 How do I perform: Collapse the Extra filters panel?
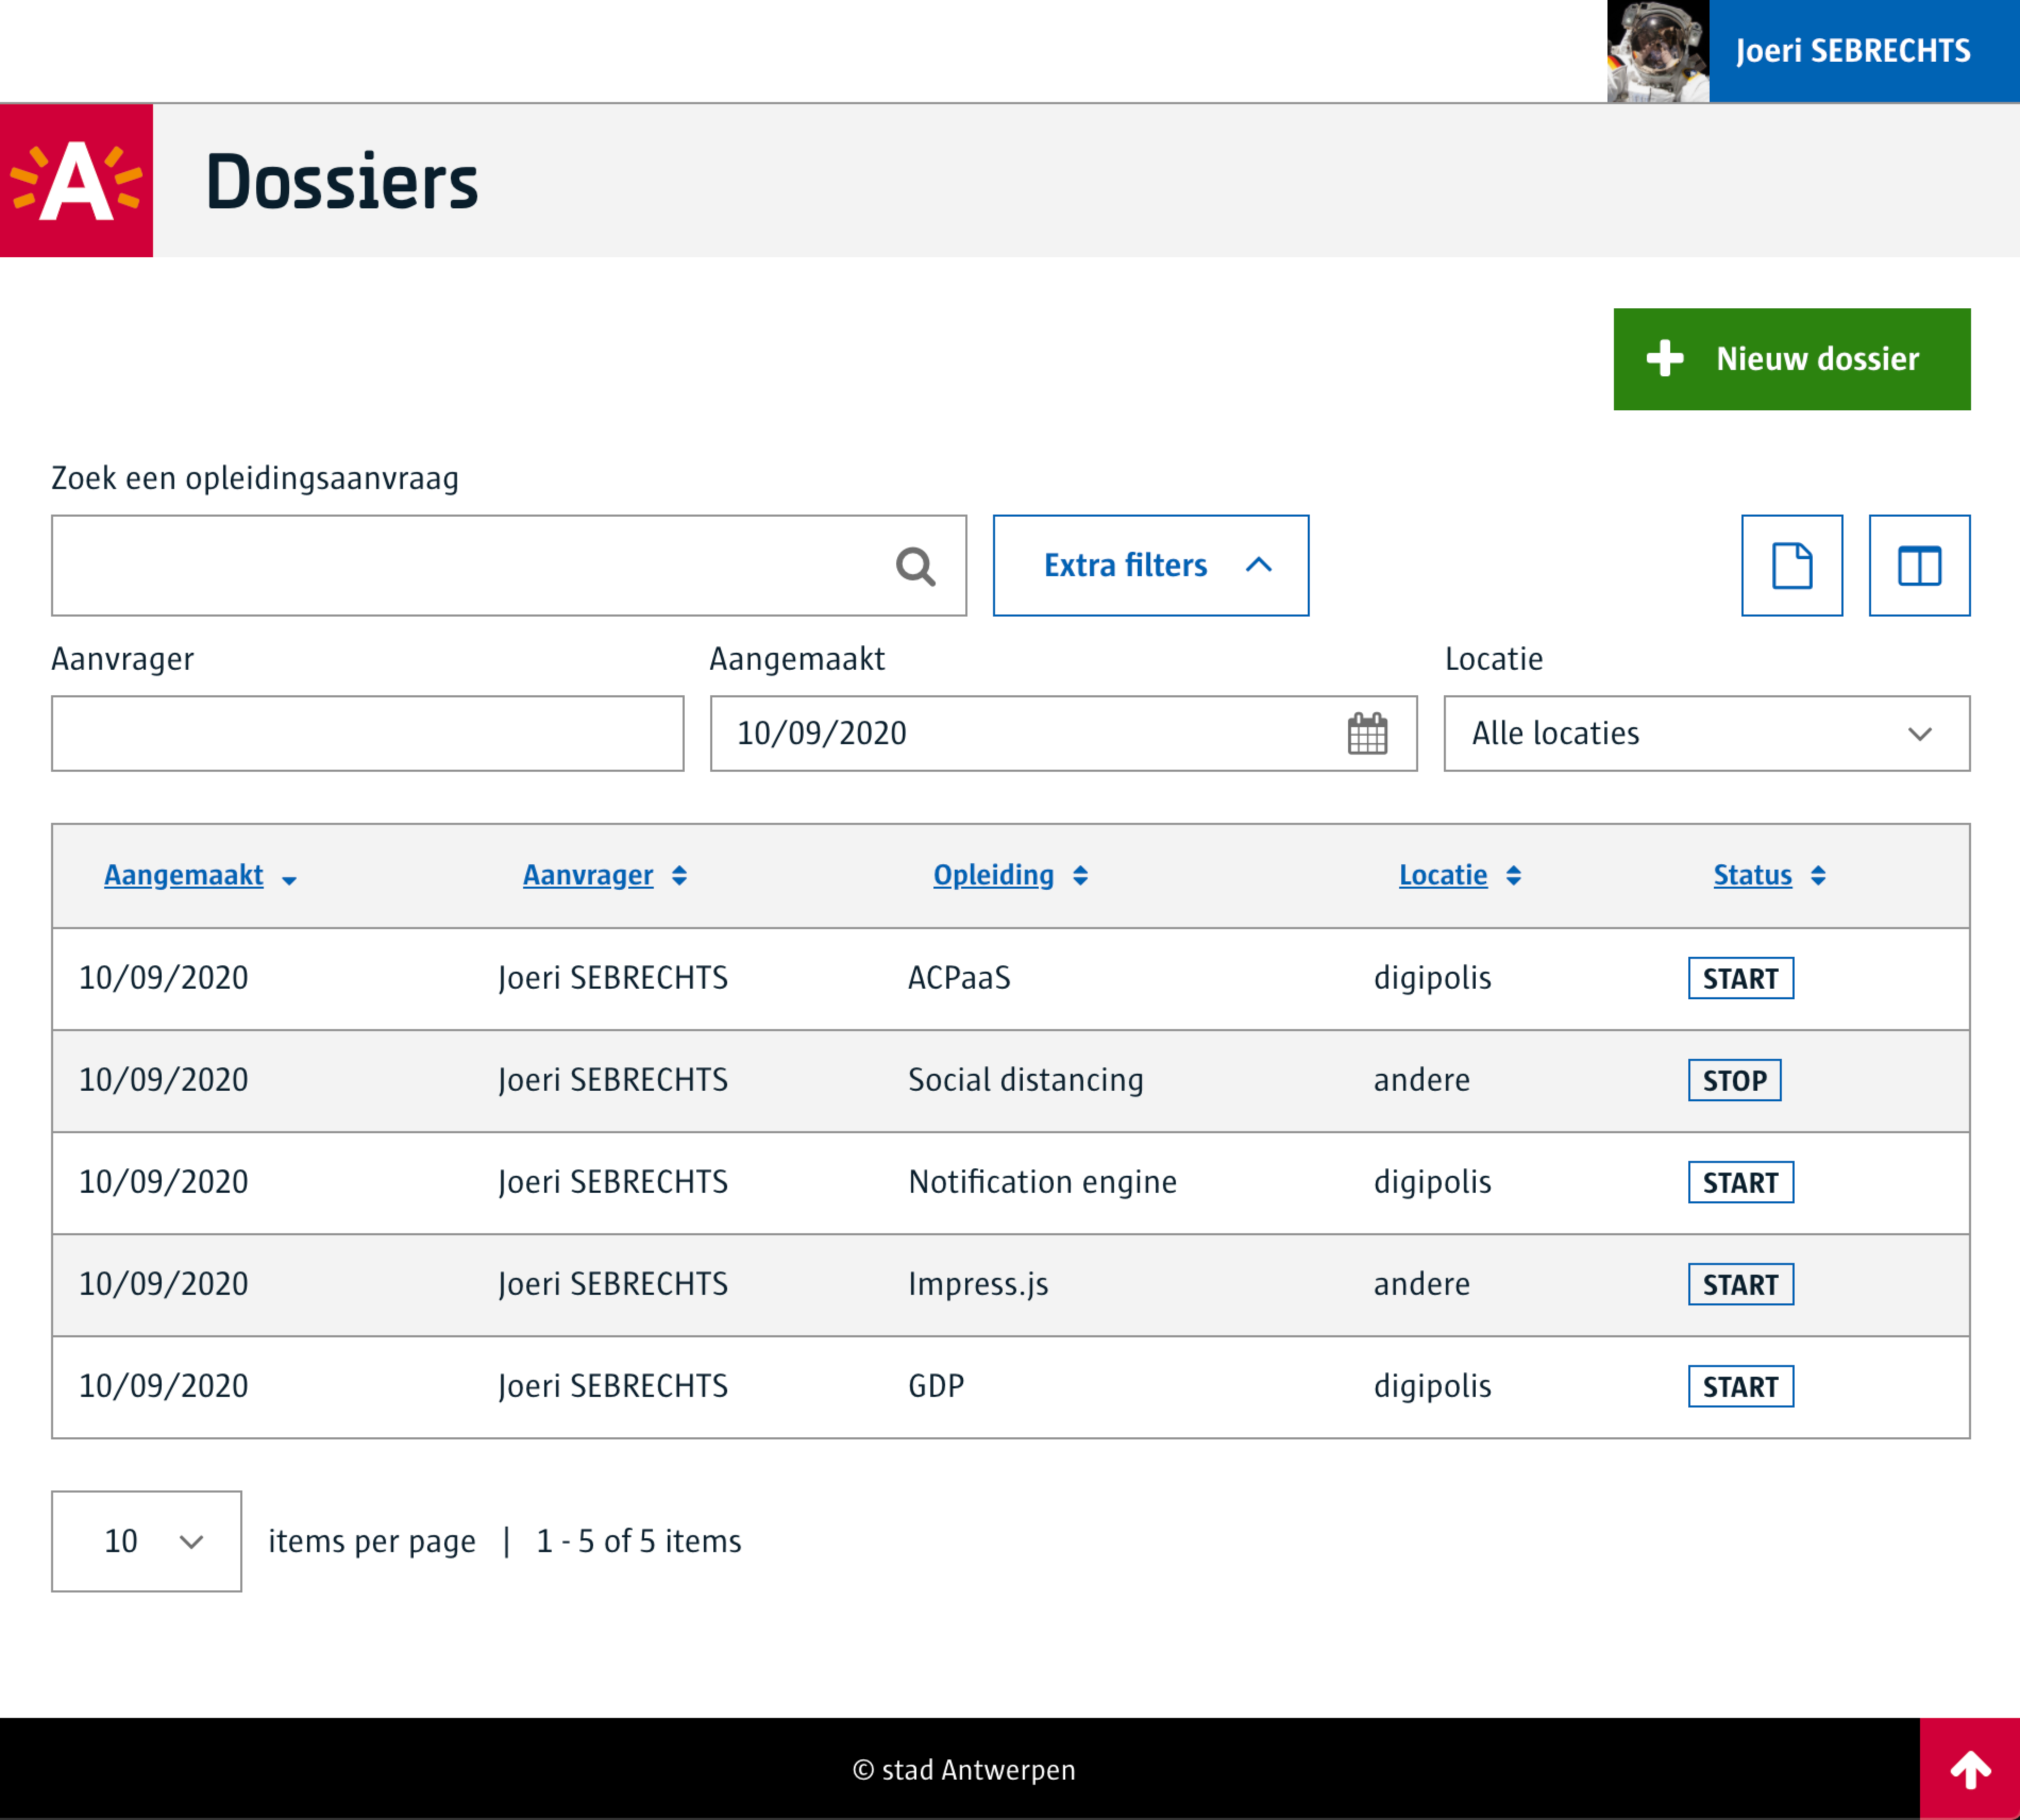(1150, 566)
